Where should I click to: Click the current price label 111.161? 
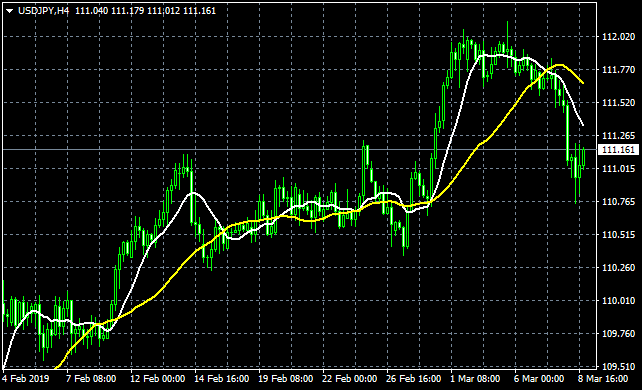618,150
